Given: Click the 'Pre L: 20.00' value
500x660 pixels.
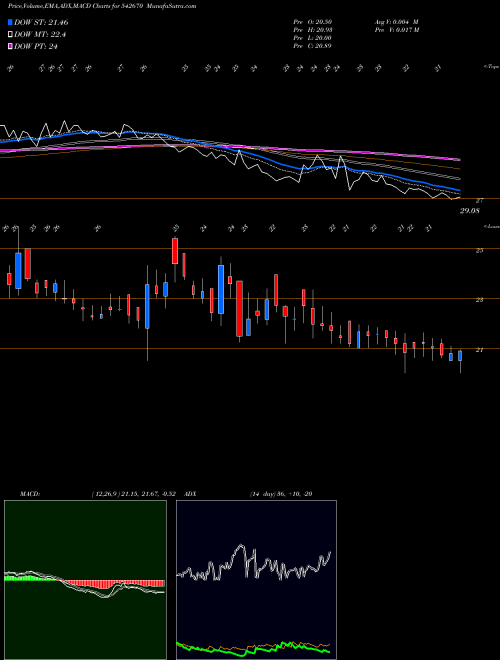Looking at the screenshot, I should coord(312,38).
